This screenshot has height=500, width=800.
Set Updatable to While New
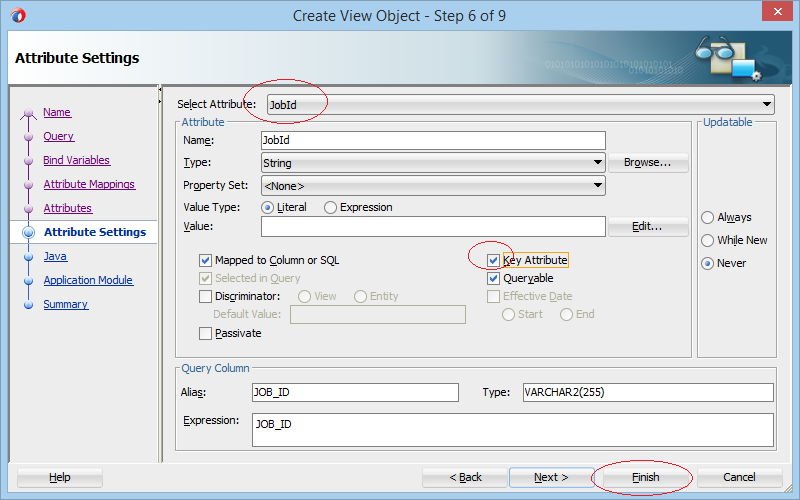pyautogui.click(x=707, y=240)
